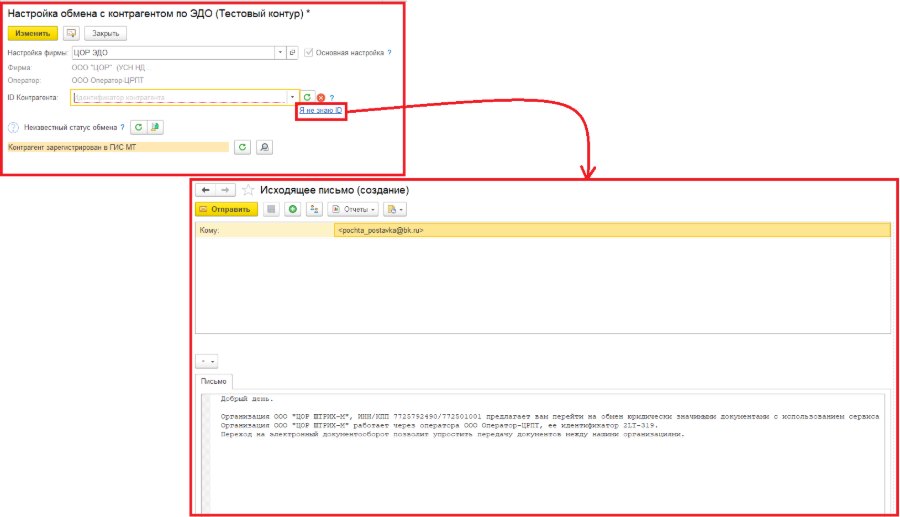This screenshot has height=517, width=900.
Task: Click the Добрый день line in the letter body
Action: coord(247,399)
